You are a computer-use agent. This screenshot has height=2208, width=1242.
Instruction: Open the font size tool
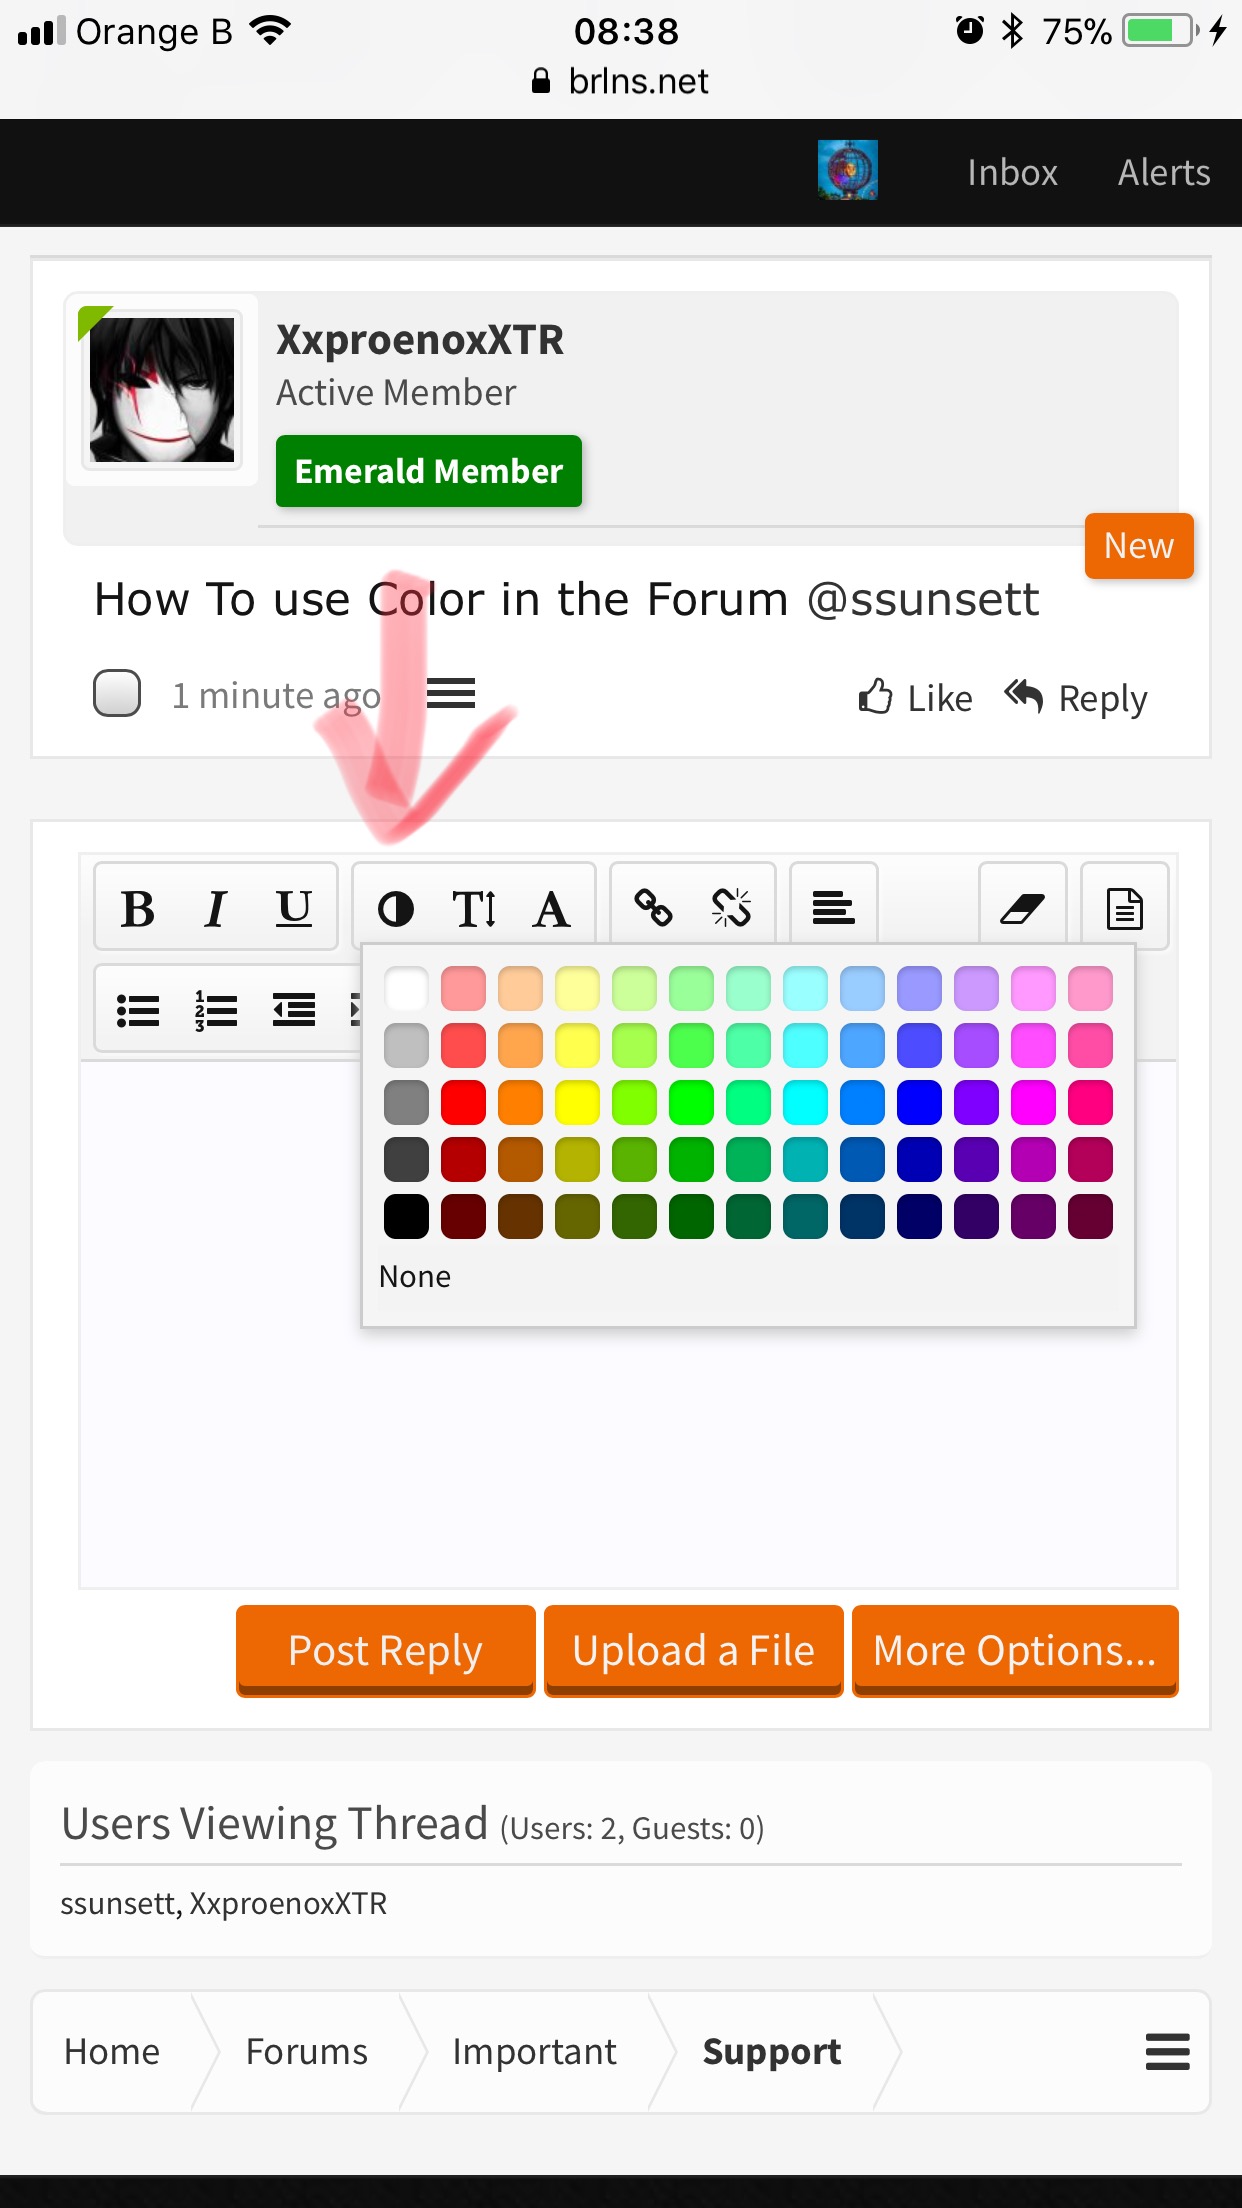pyautogui.click(x=474, y=909)
